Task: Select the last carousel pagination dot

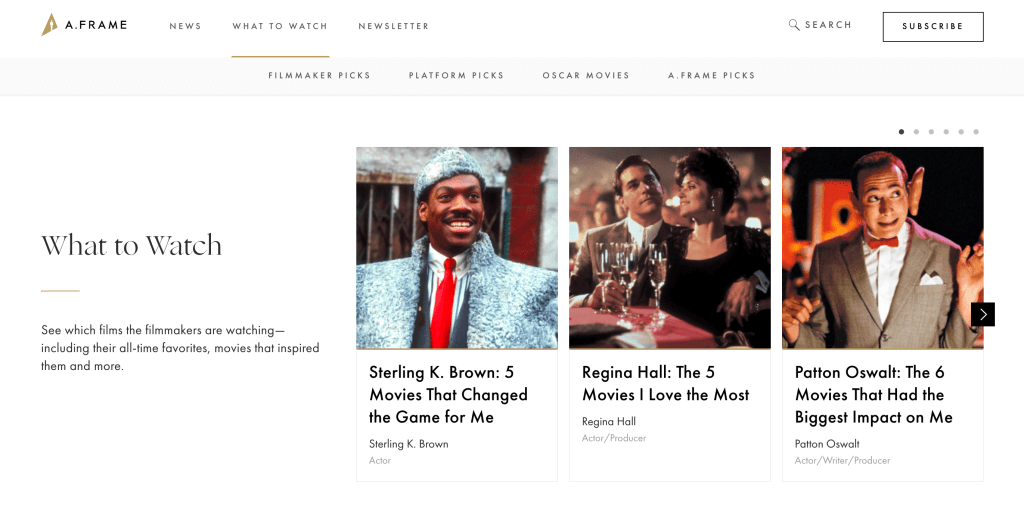Action: (x=976, y=132)
